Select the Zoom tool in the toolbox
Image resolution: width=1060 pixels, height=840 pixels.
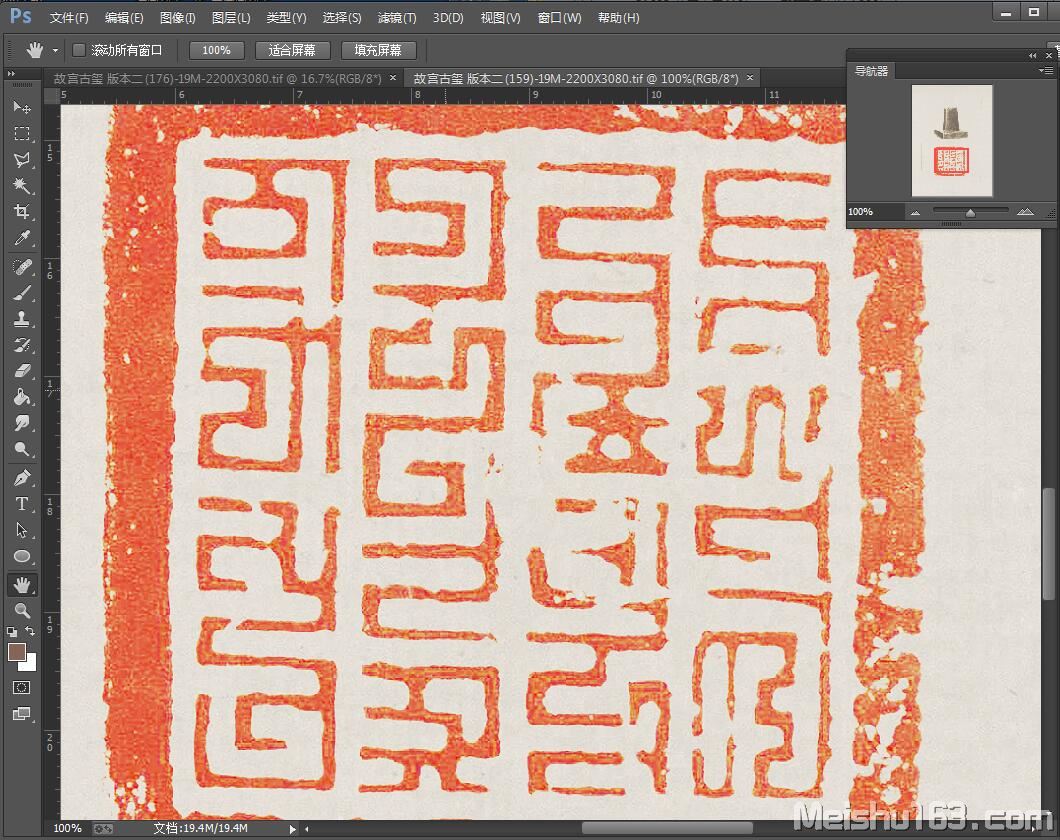pyautogui.click(x=22, y=611)
